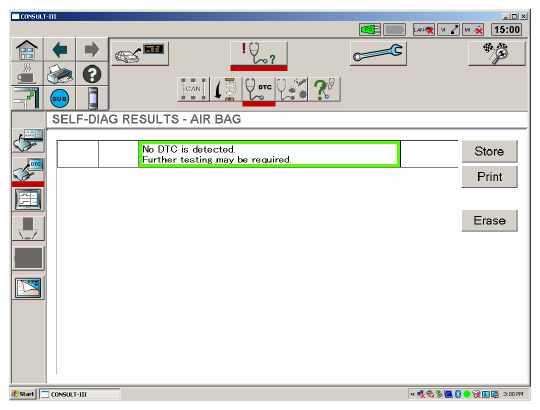The height and width of the screenshot is (410, 540).
Task: Open the data monitor sidebar icon
Action: (x=28, y=199)
